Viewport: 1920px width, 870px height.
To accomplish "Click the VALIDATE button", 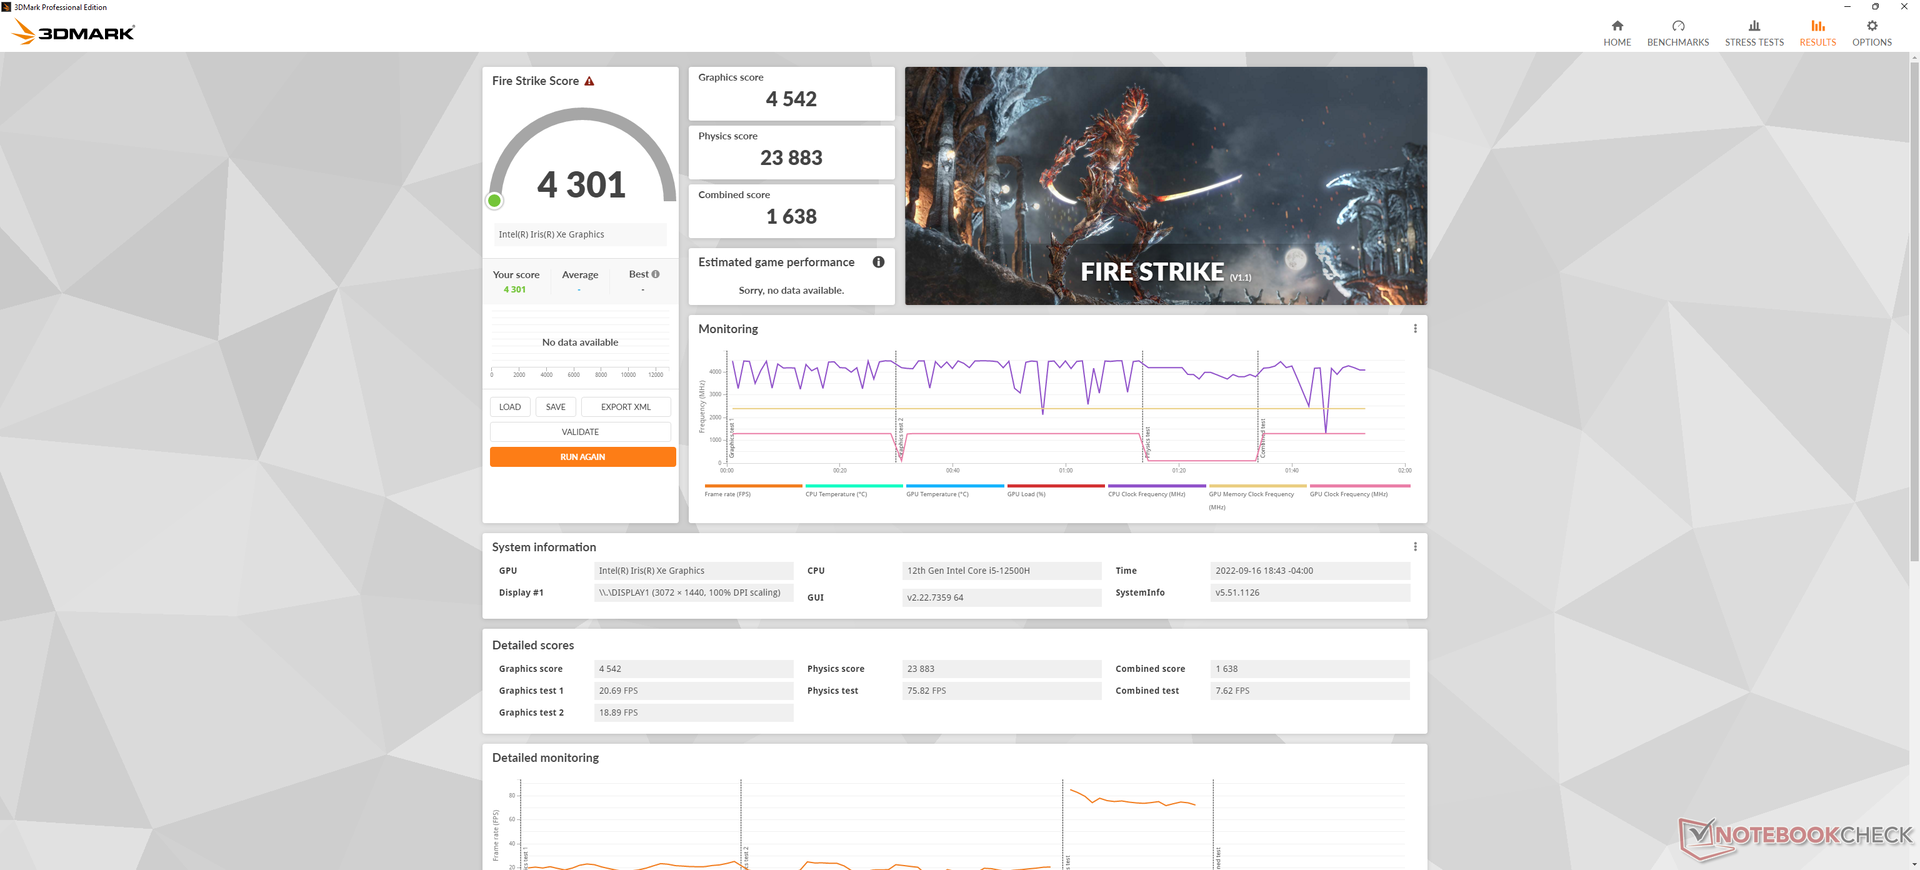I will [x=580, y=432].
